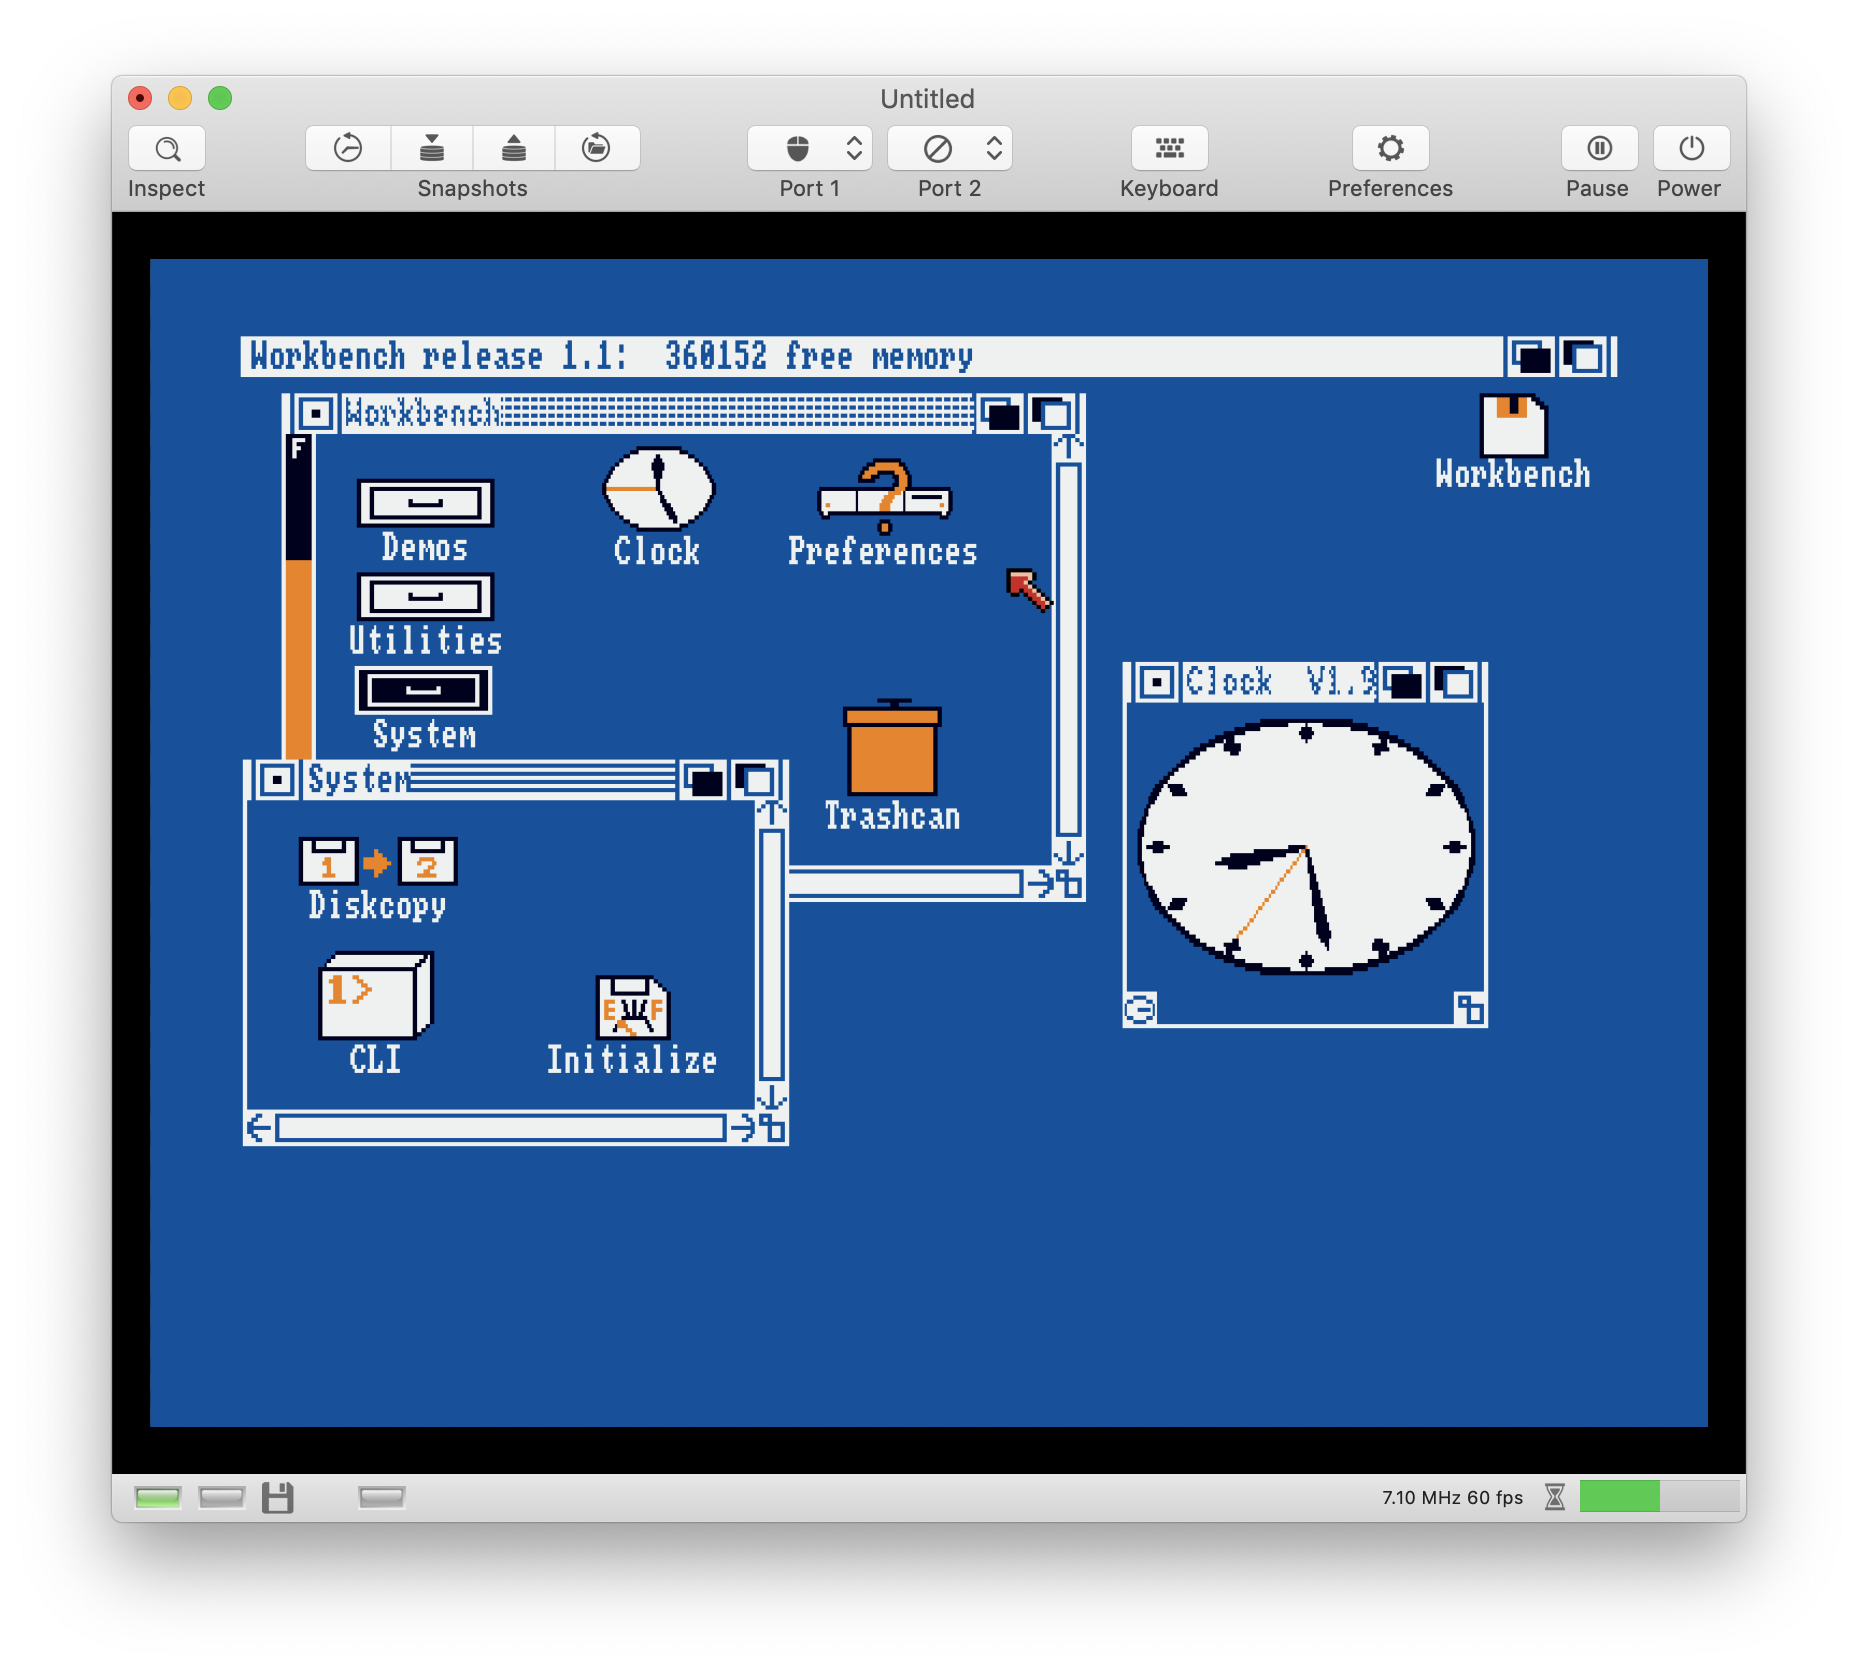Click the Clock window send-to-back gadget
This screenshot has height=1670, width=1858.
tap(1403, 683)
